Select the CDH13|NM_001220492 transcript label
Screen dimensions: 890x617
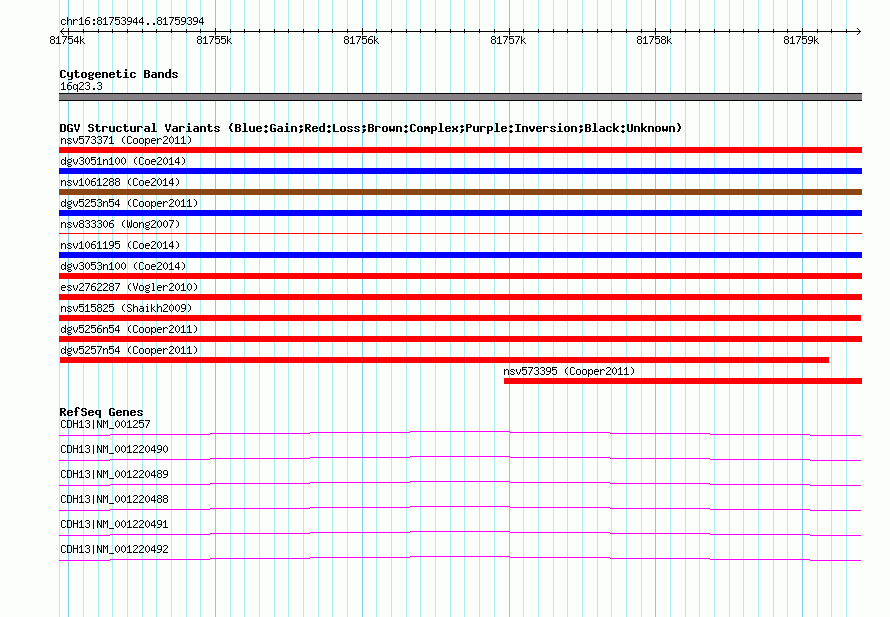(114, 549)
